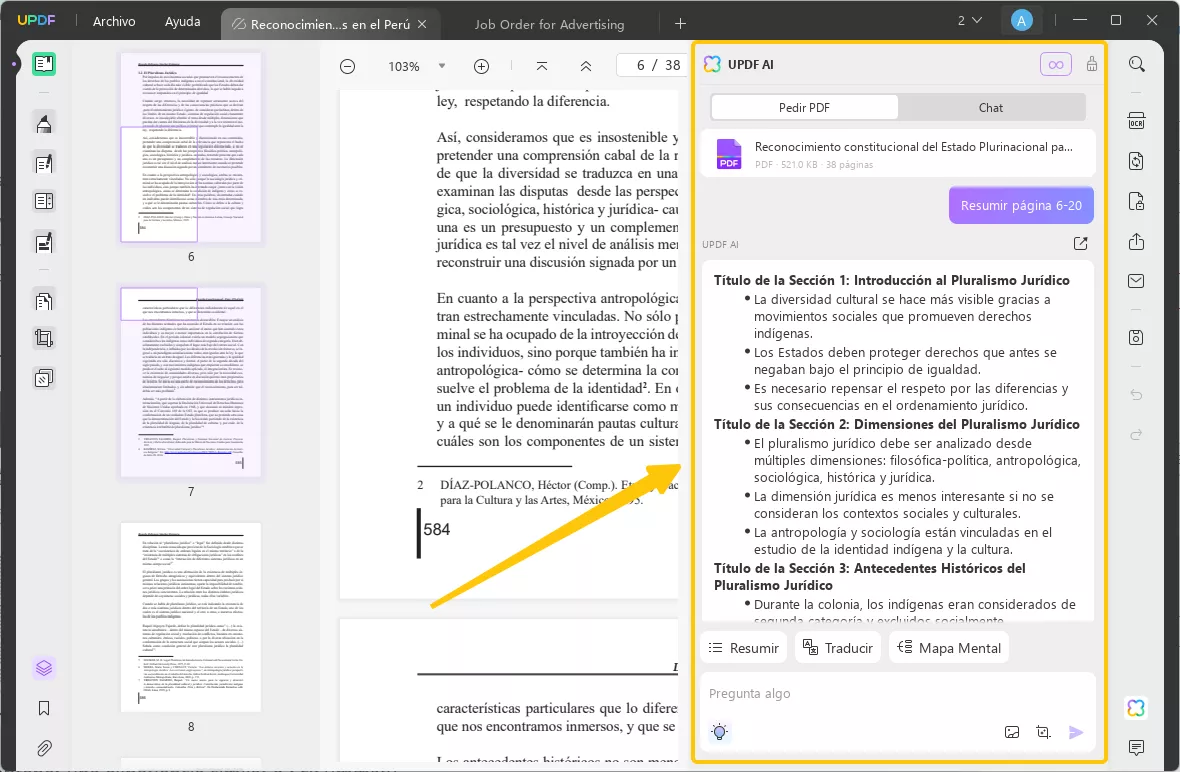Run OCR text recognition
Screen dimensions: 1180x772
1136,120
